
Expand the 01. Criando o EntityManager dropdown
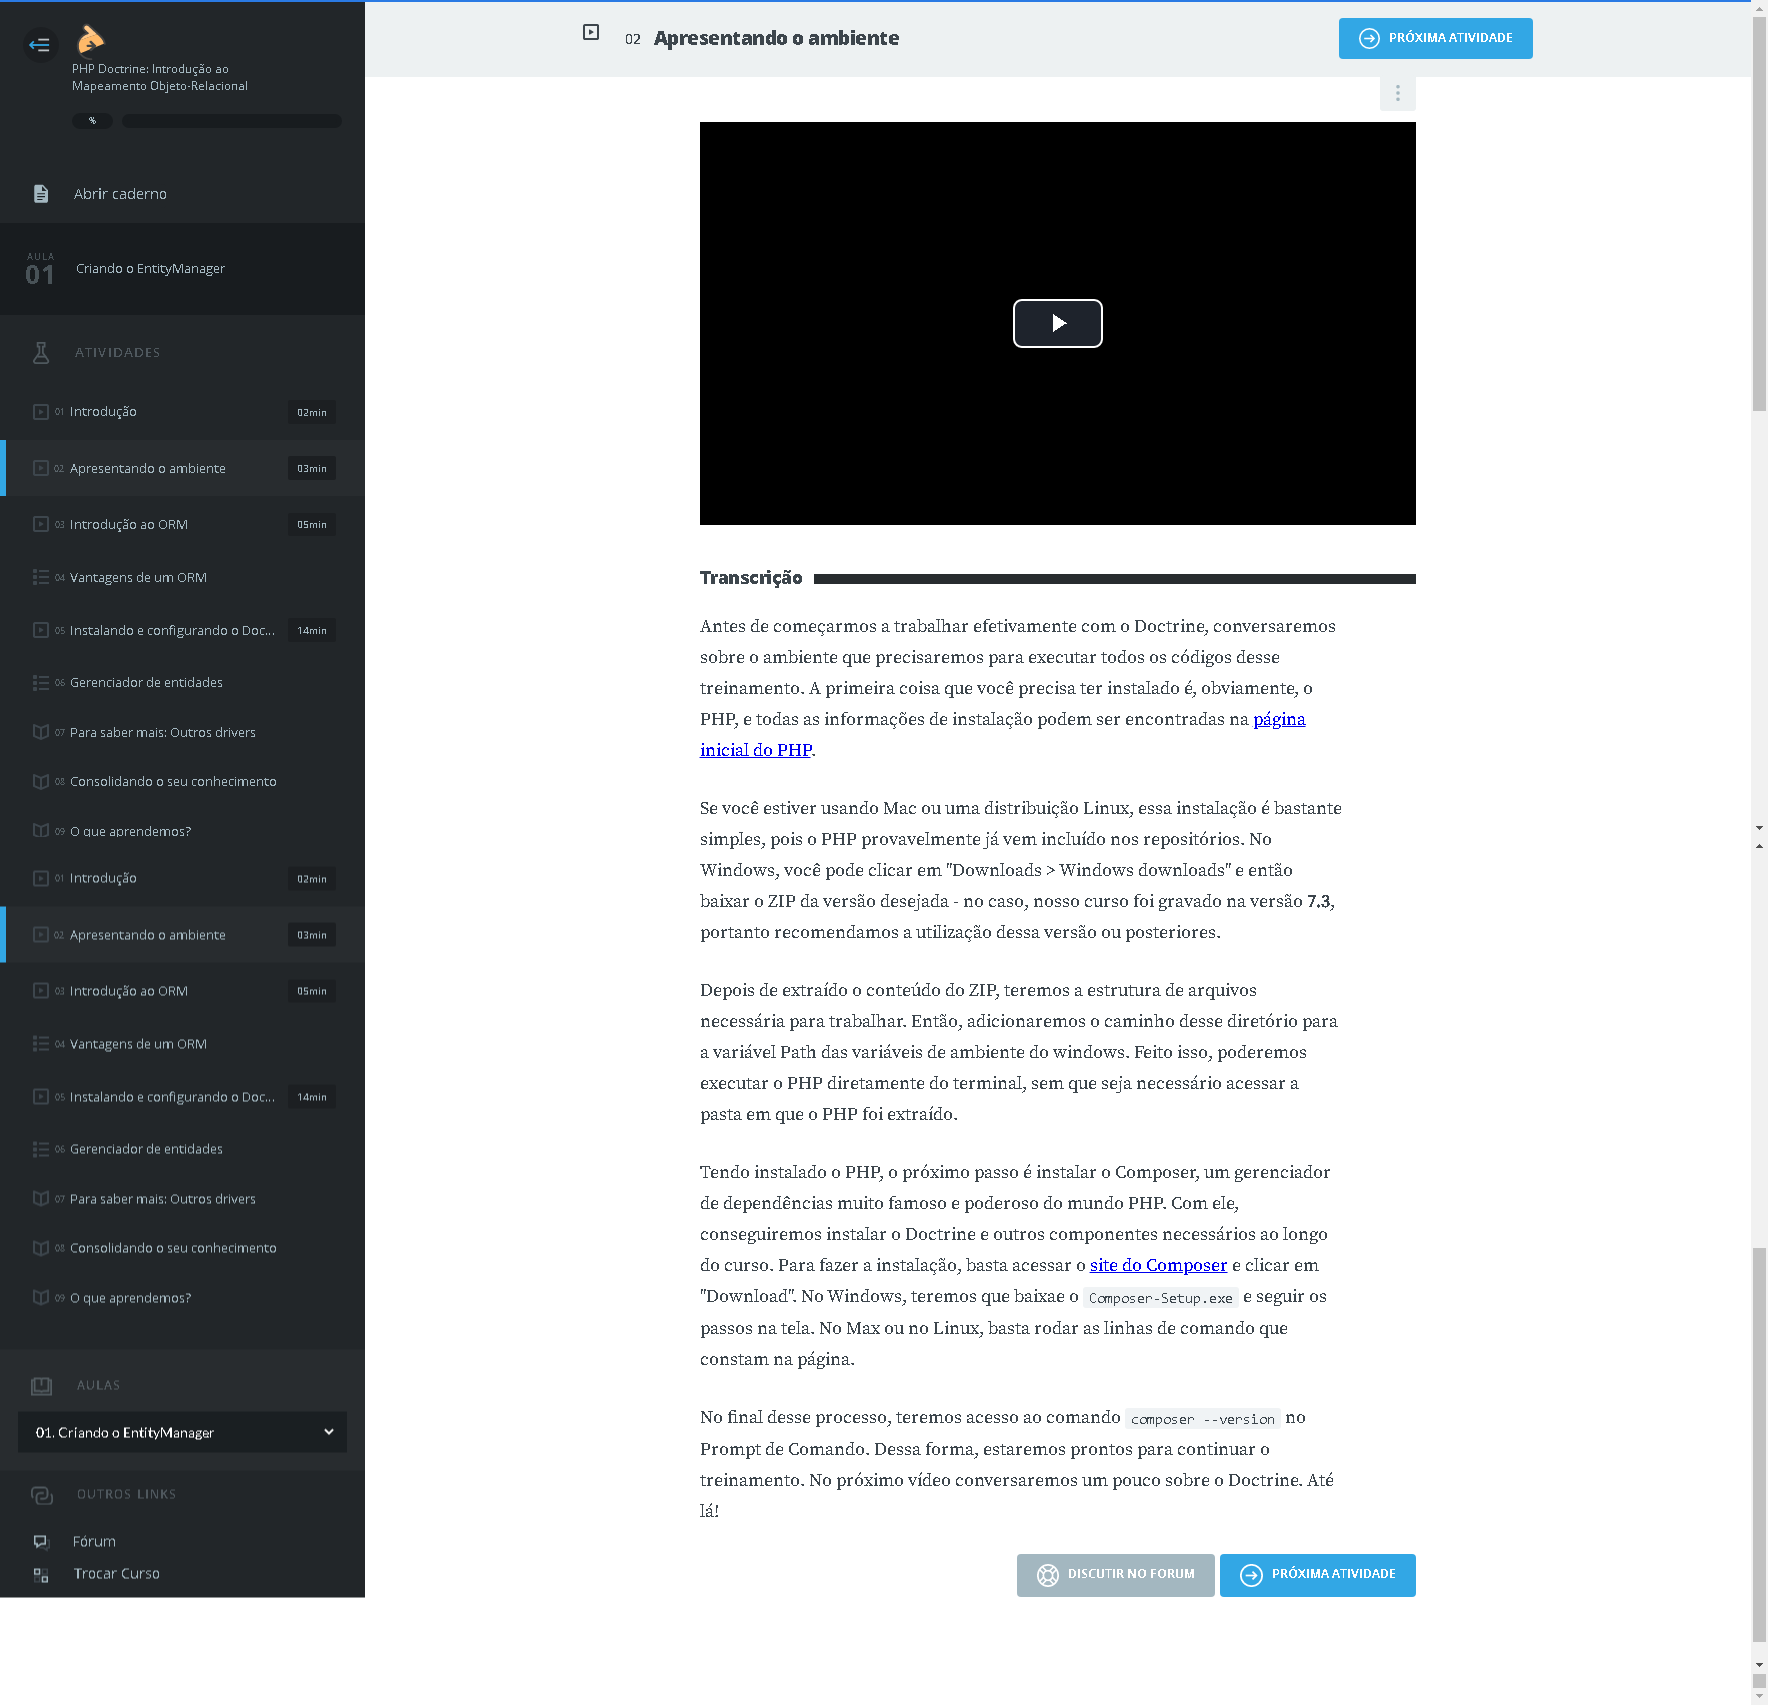tap(182, 1432)
